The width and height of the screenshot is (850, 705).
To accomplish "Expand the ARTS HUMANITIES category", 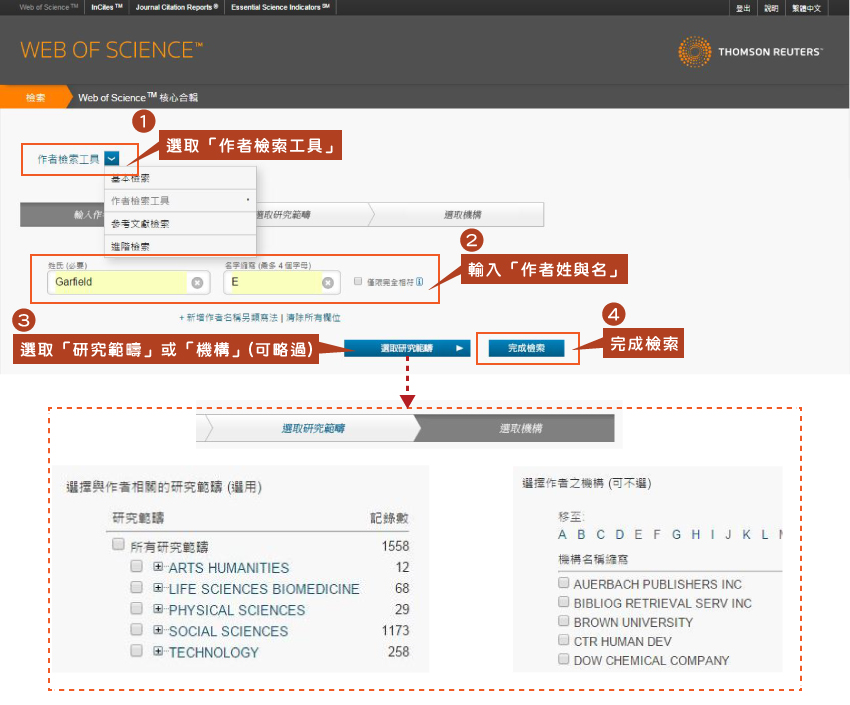I will tap(158, 567).
